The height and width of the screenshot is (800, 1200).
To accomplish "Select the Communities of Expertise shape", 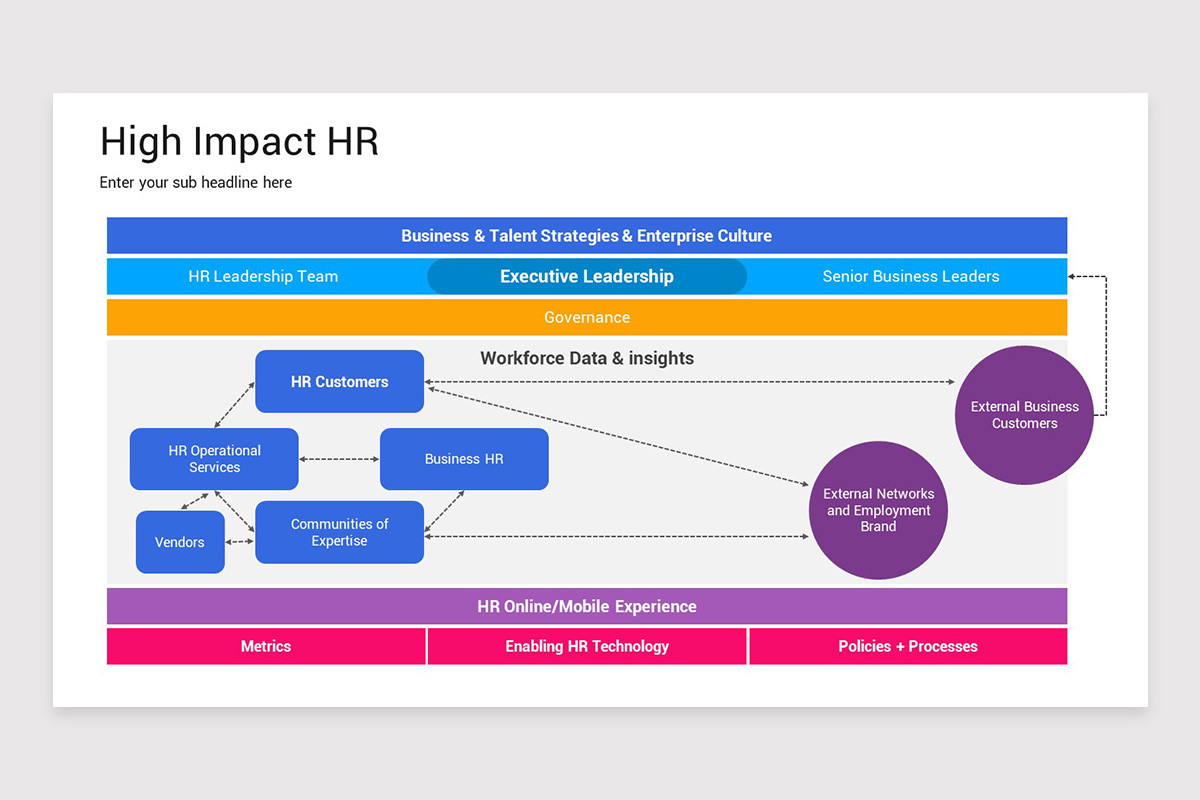I will [x=339, y=532].
